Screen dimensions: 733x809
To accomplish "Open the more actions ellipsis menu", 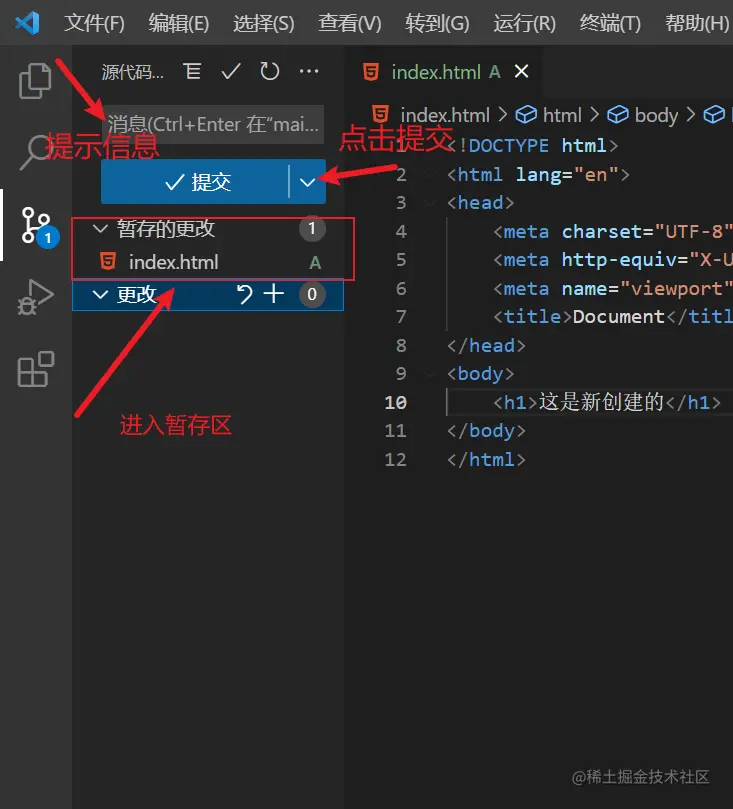I will pos(309,71).
